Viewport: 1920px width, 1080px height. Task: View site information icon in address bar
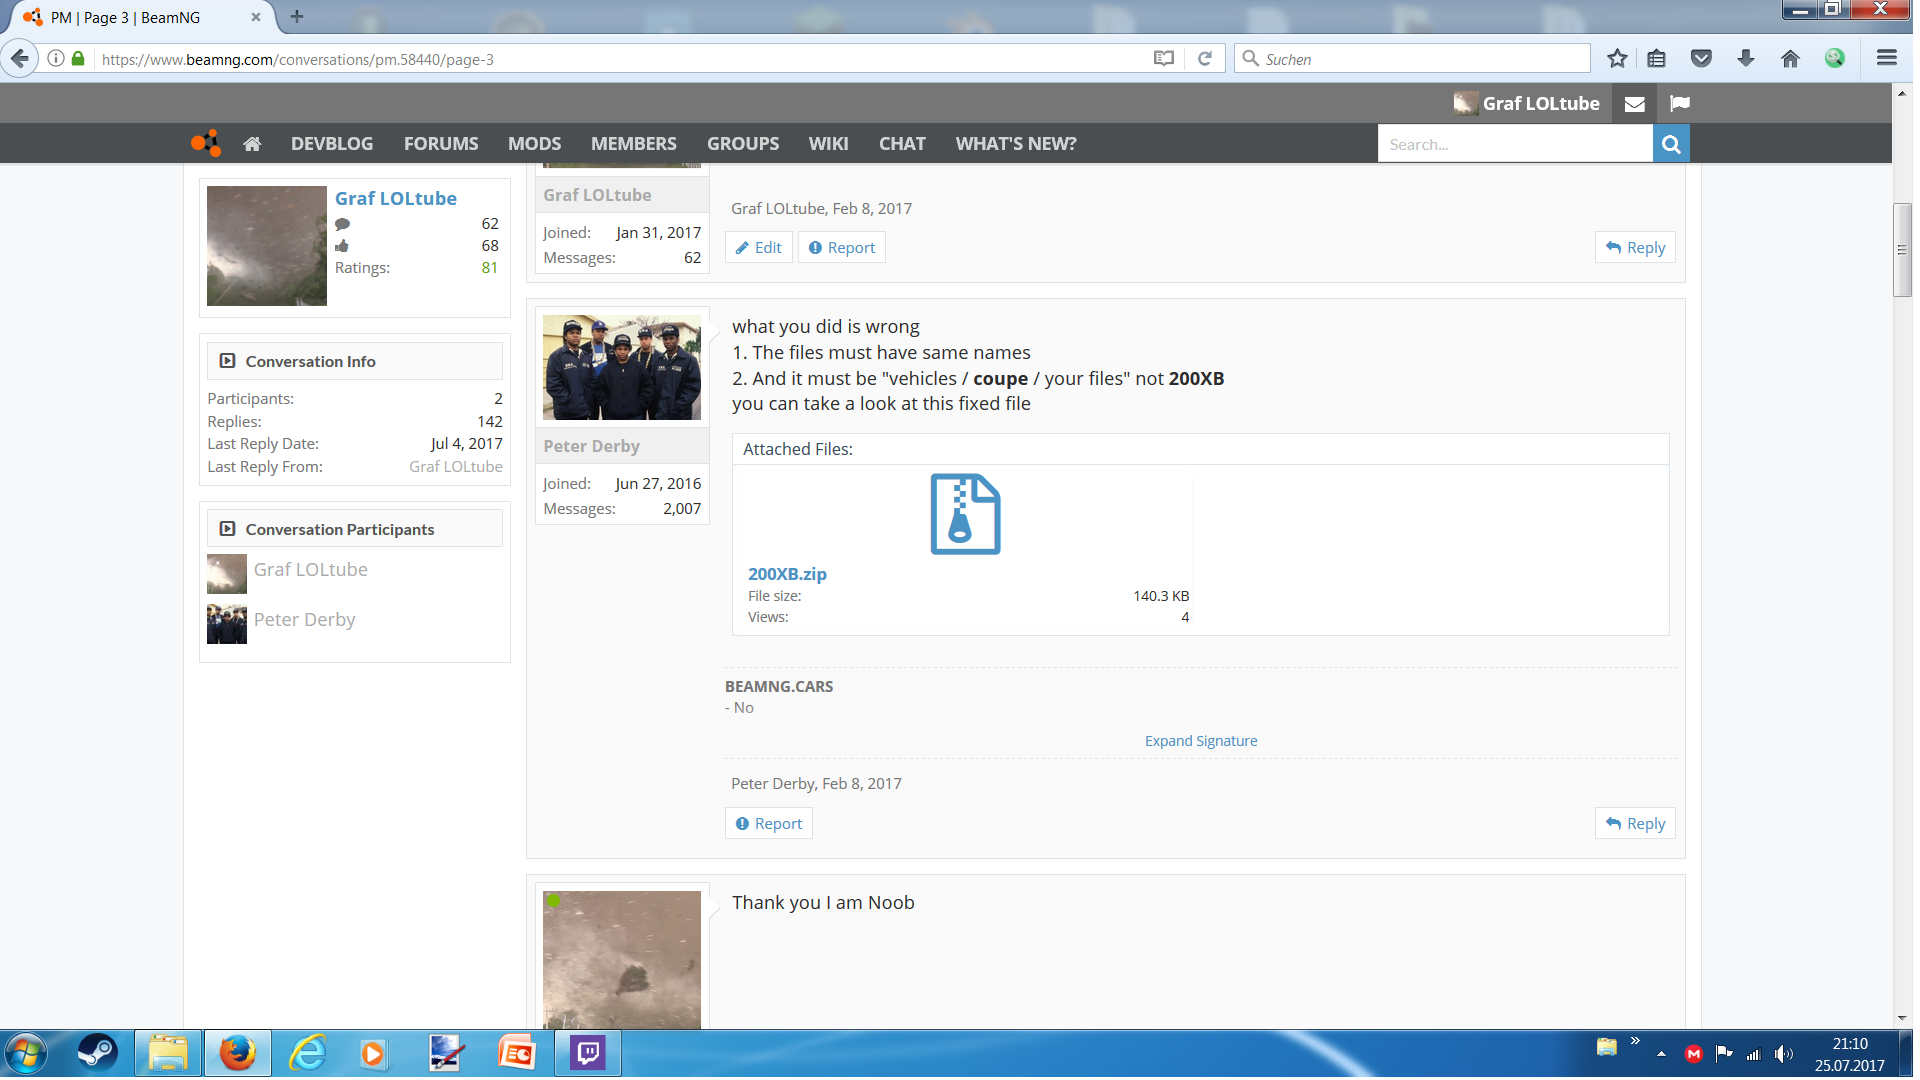coord(56,59)
